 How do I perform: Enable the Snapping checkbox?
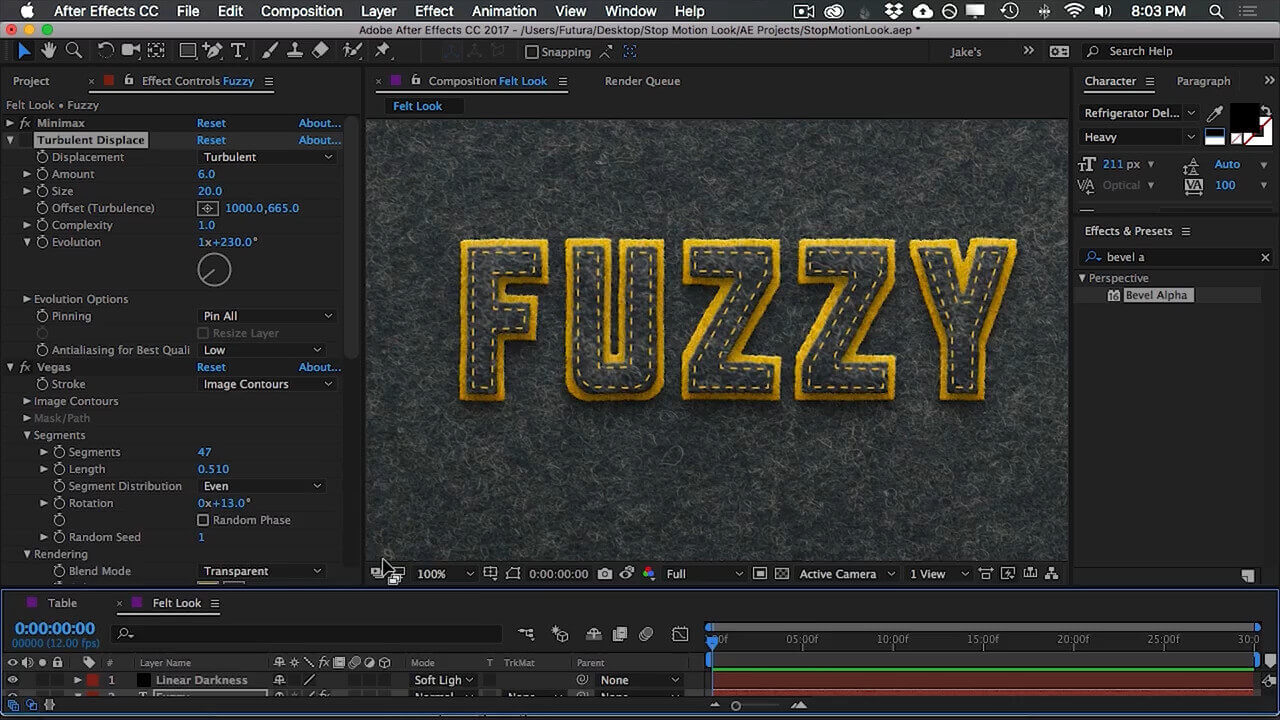[532, 52]
